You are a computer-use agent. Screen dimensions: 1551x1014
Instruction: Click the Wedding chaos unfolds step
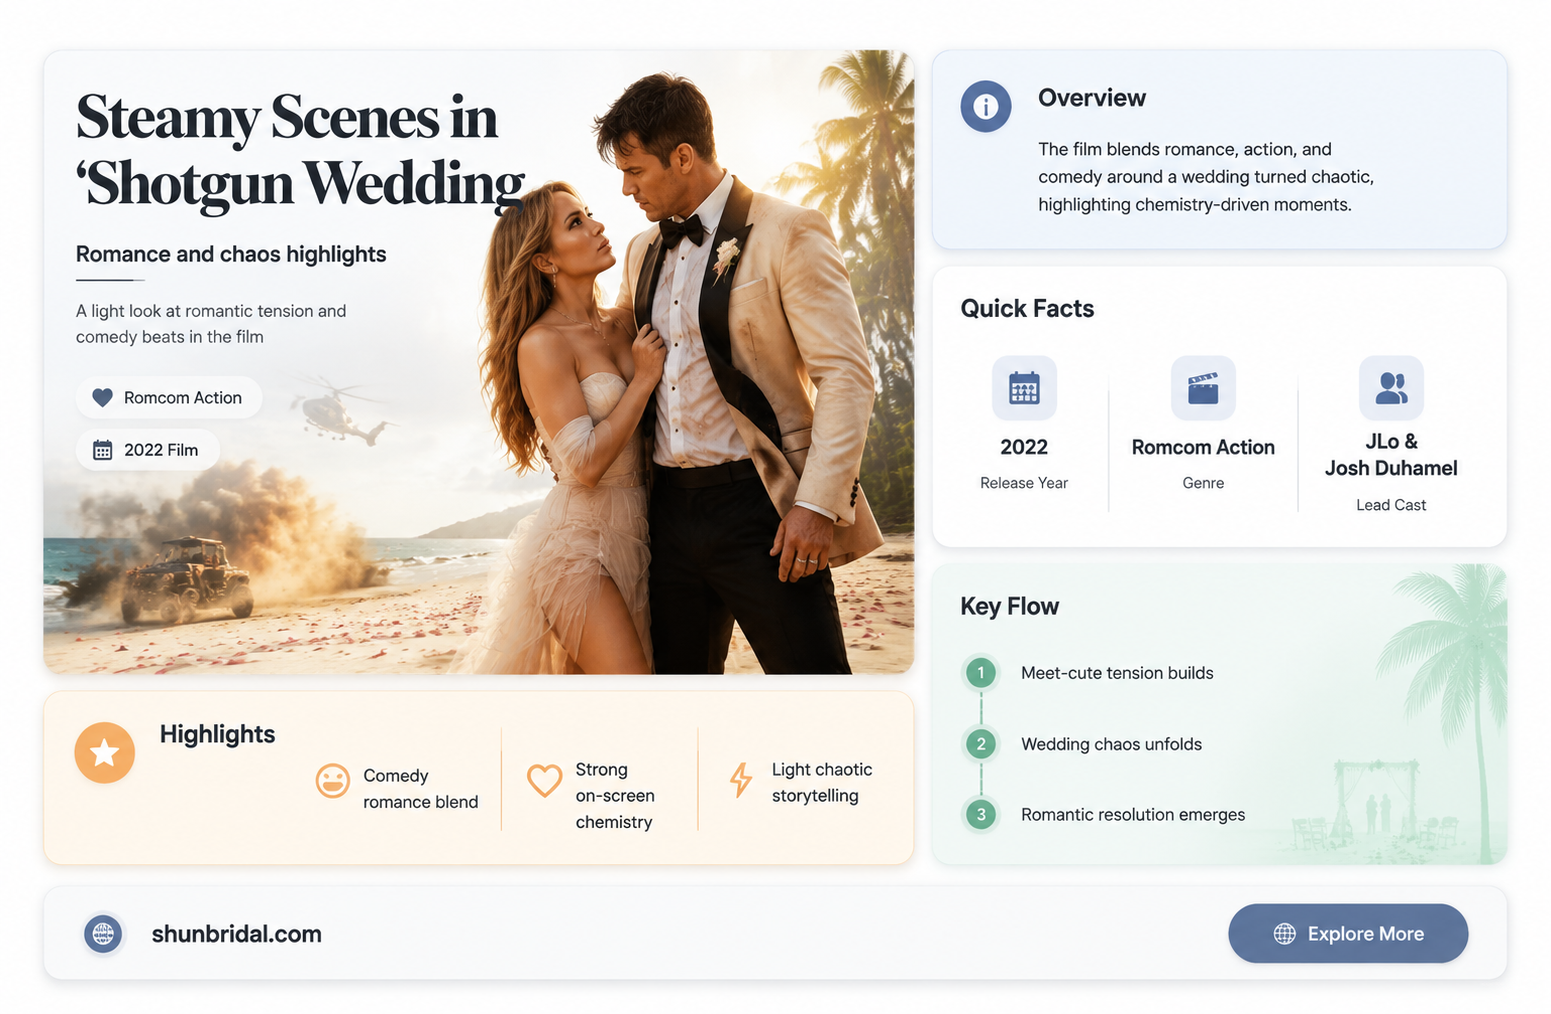pyautogui.click(x=1111, y=744)
